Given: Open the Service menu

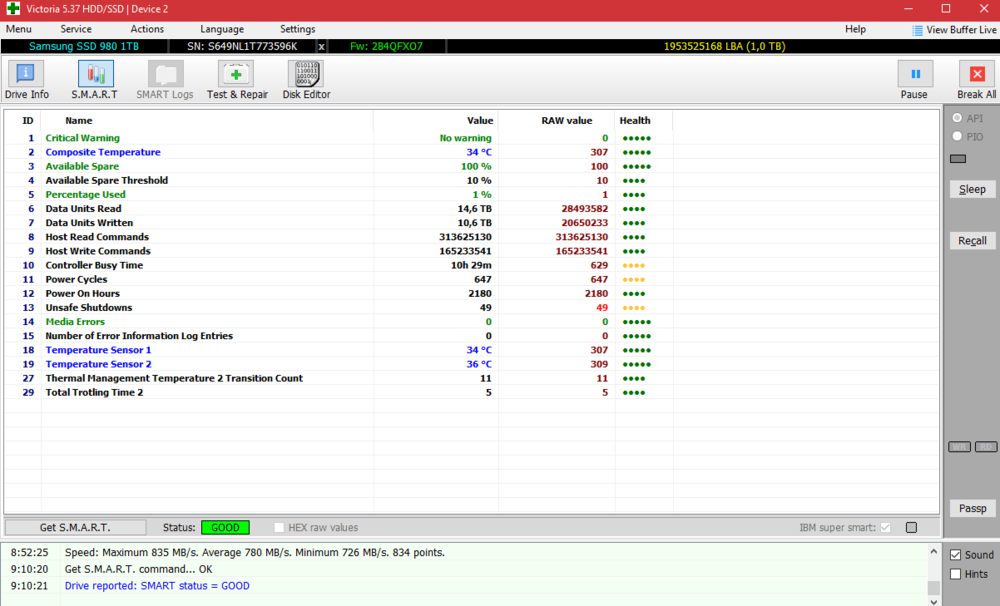Looking at the screenshot, I should [x=76, y=29].
